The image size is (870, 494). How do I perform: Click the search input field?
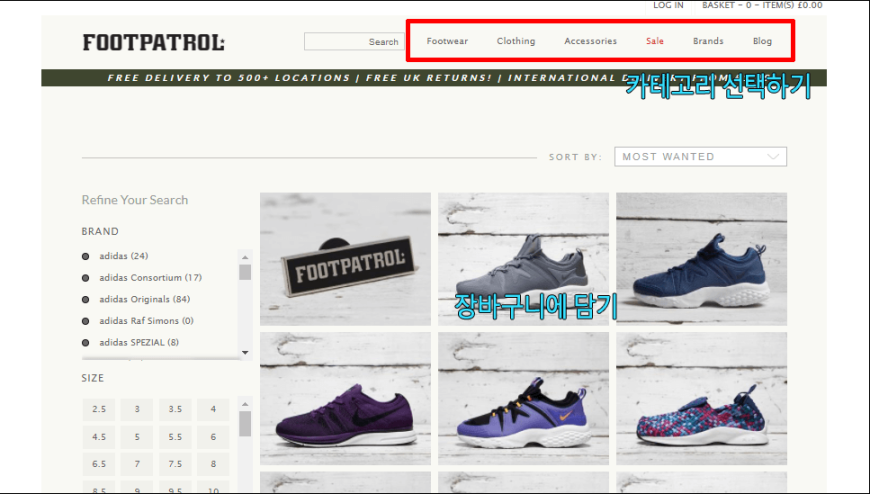click(354, 41)
